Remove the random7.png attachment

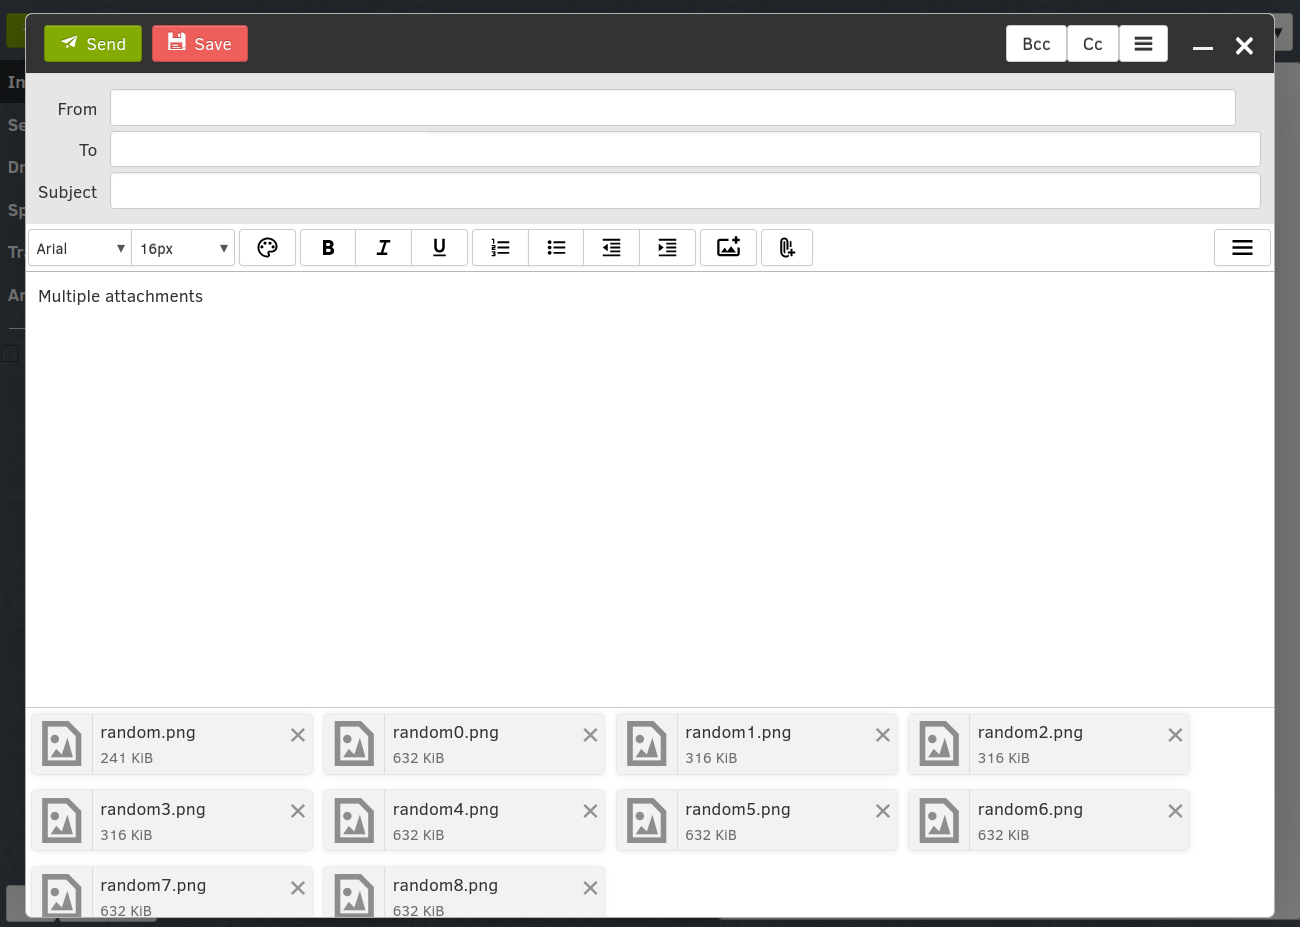pyautogui.click(x=298, y=888)
